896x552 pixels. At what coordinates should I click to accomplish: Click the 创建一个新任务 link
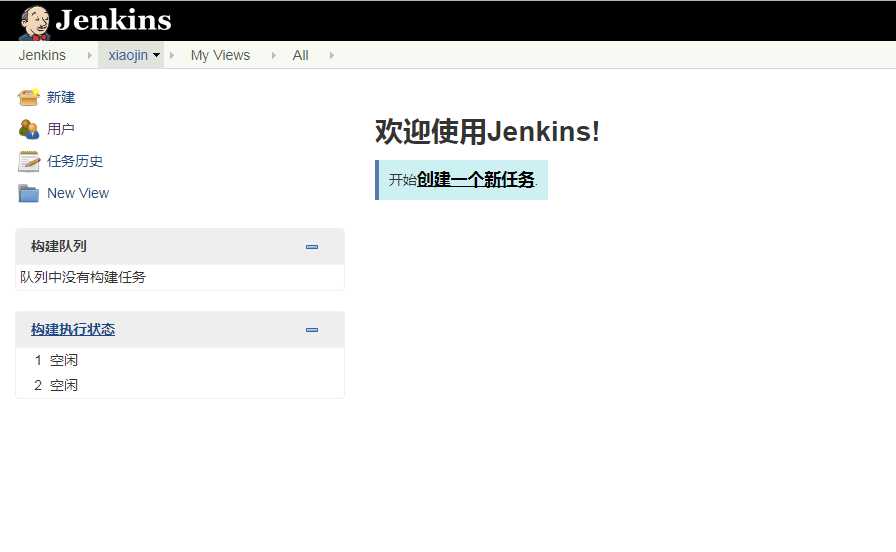(475, 180)
